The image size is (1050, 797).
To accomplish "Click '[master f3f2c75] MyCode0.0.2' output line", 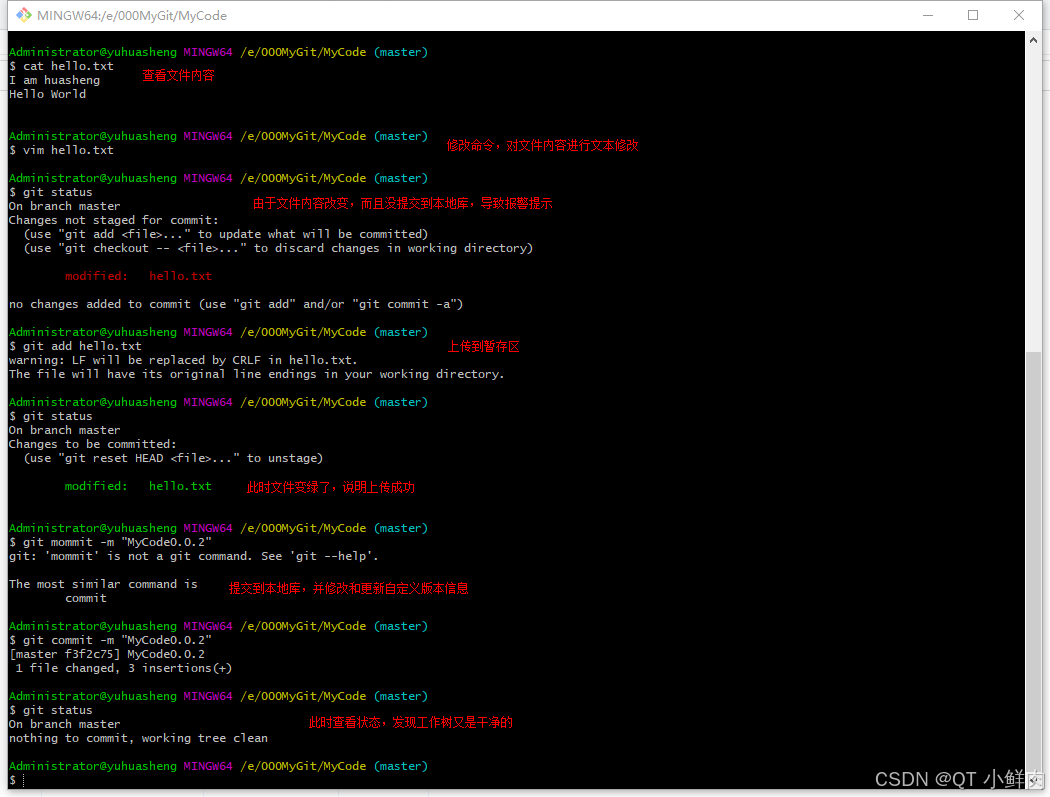I will [107, 654].
